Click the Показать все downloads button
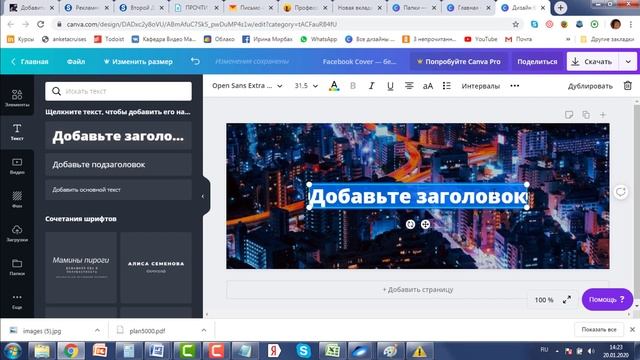The height and width of the screenshot is (360, 640). point(599,329)
